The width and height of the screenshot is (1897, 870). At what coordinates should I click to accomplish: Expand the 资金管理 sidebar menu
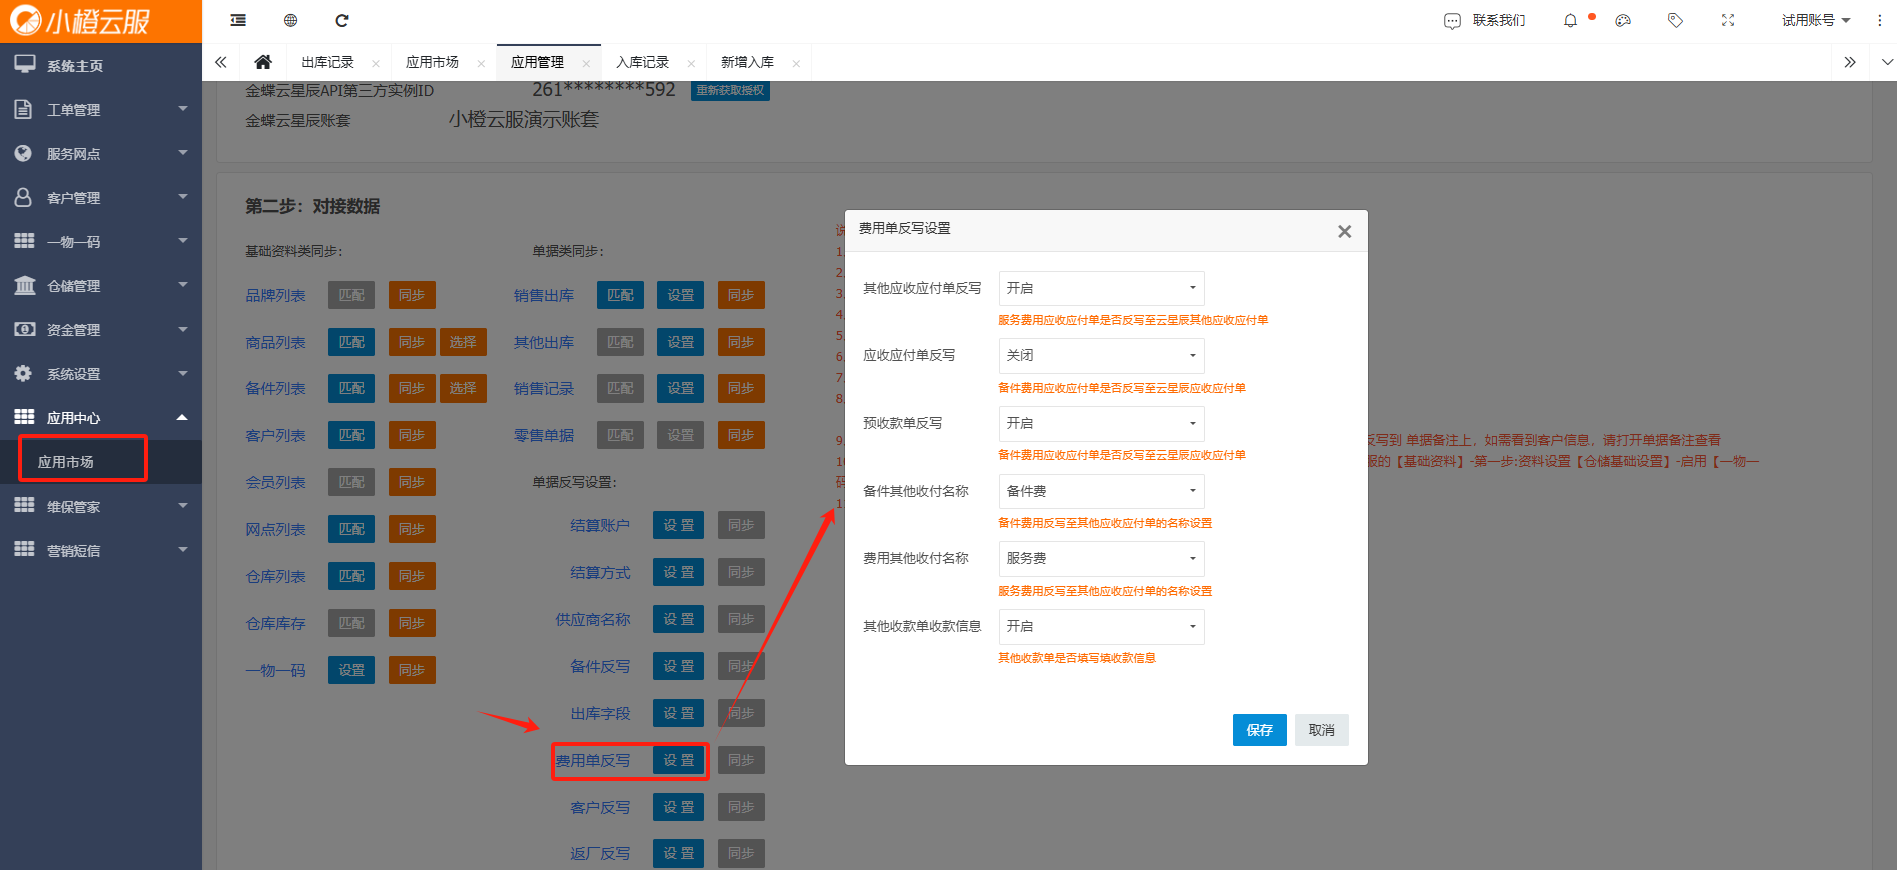tap(101, 329)
